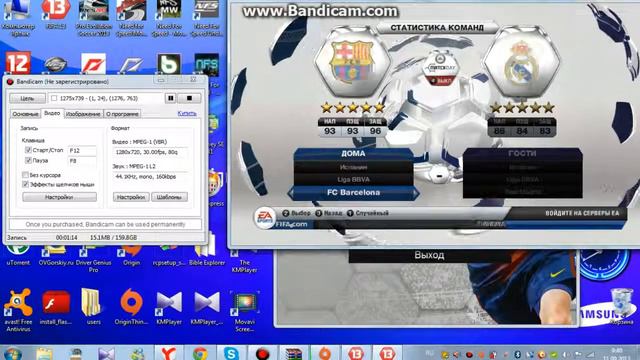Click the F12 hotkey field
This screenshot has width=640, height=360.
[x=82, y=151]
